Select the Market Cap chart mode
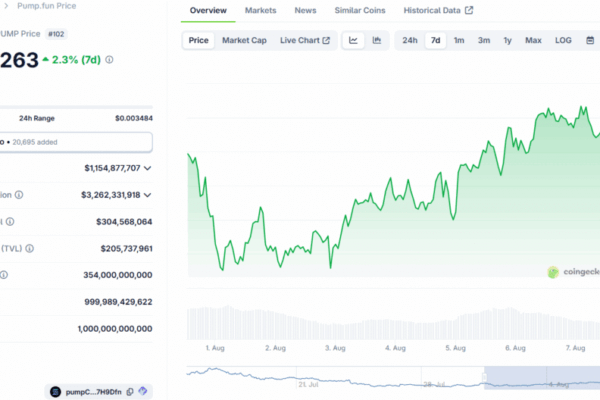The width and height of the screenshot is (600, 400). tap(244, 40)
